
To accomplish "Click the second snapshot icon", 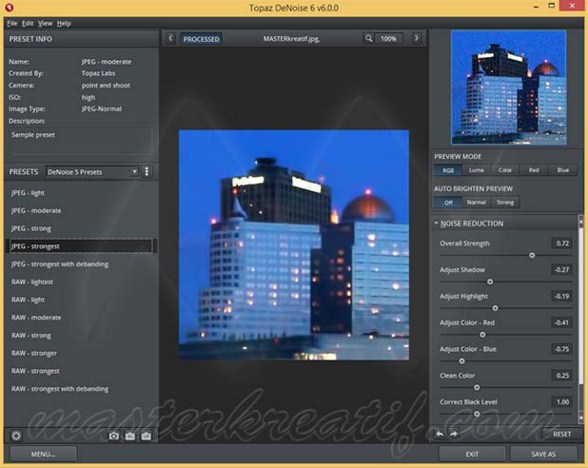I will click(130, 436).
